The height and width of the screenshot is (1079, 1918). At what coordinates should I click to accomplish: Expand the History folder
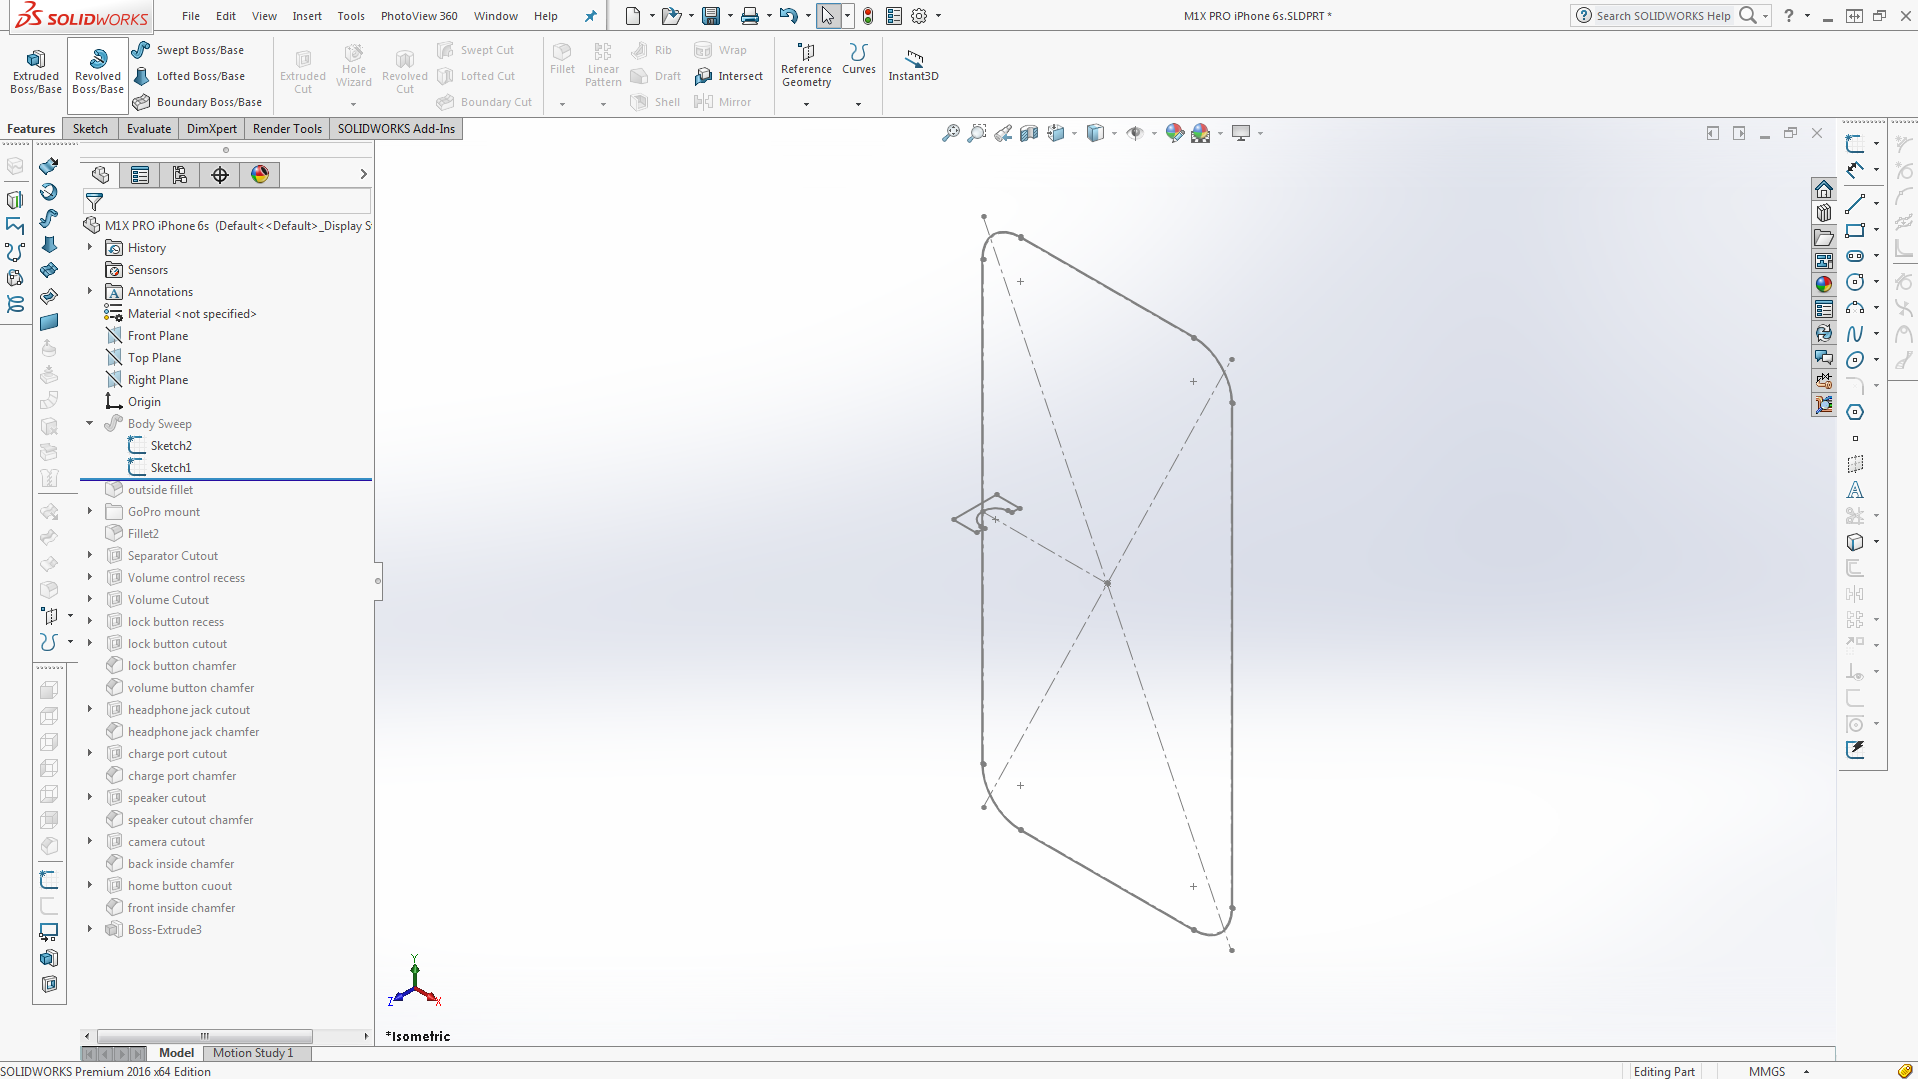[90, 247]
